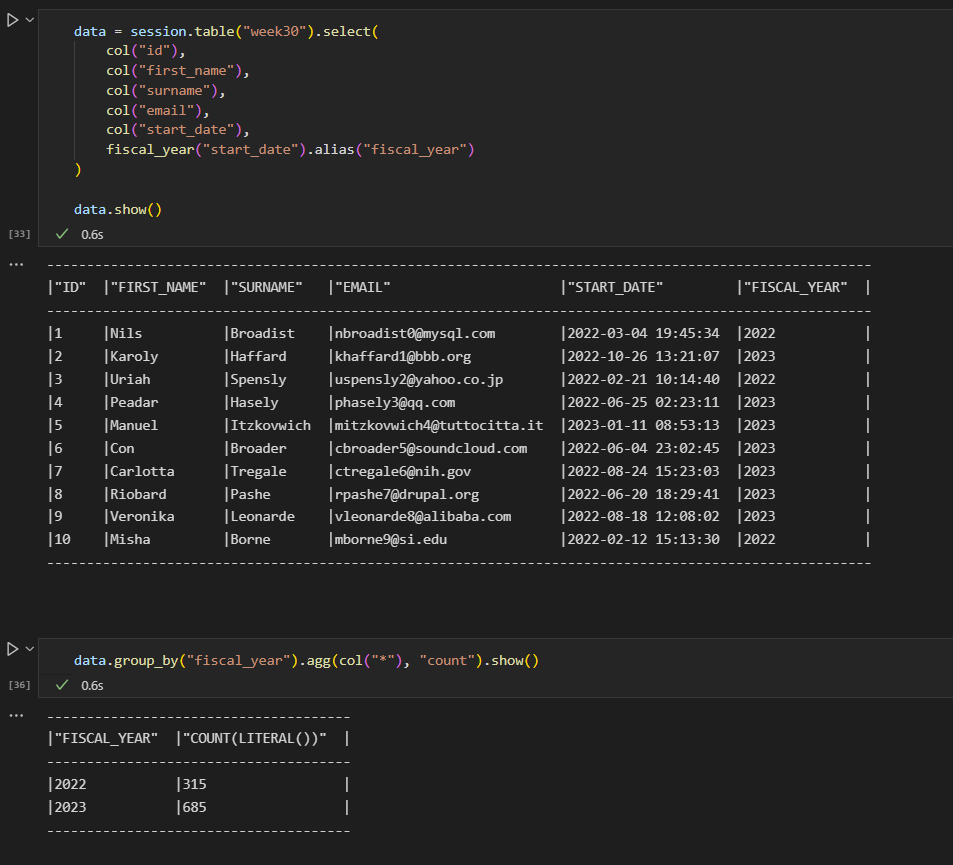Click the 685 count value for 2023
Screen dimensions: 953x865
point(194,807)
